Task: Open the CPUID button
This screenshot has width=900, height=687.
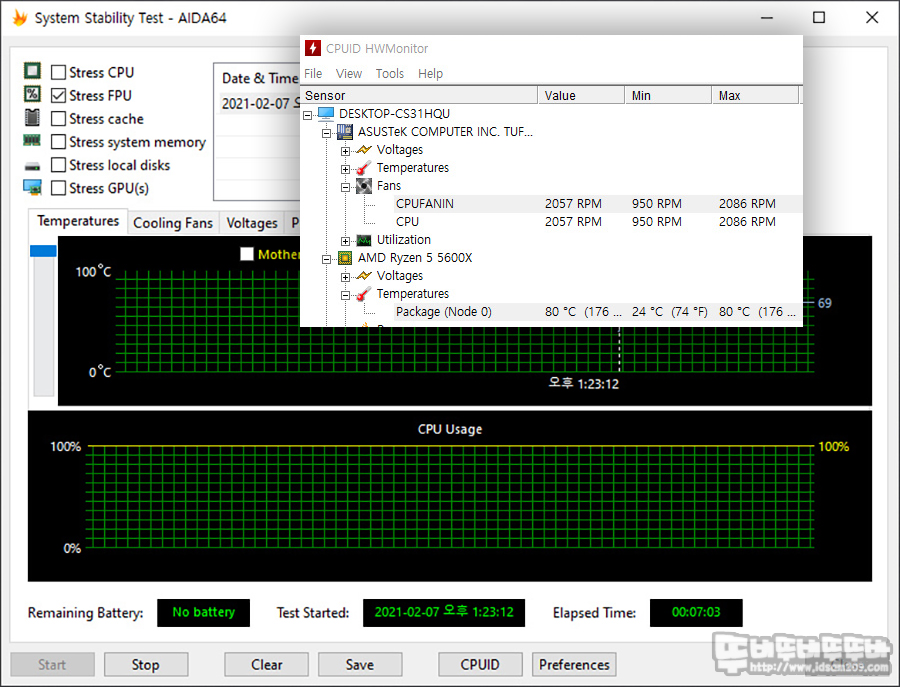Action: 480,665
